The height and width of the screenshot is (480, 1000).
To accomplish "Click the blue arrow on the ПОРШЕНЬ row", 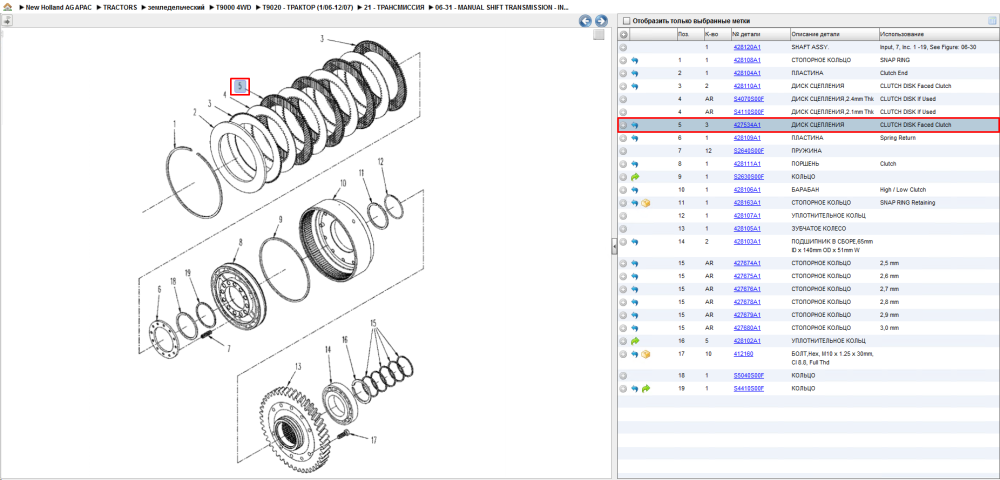I will tap(635, 164).
